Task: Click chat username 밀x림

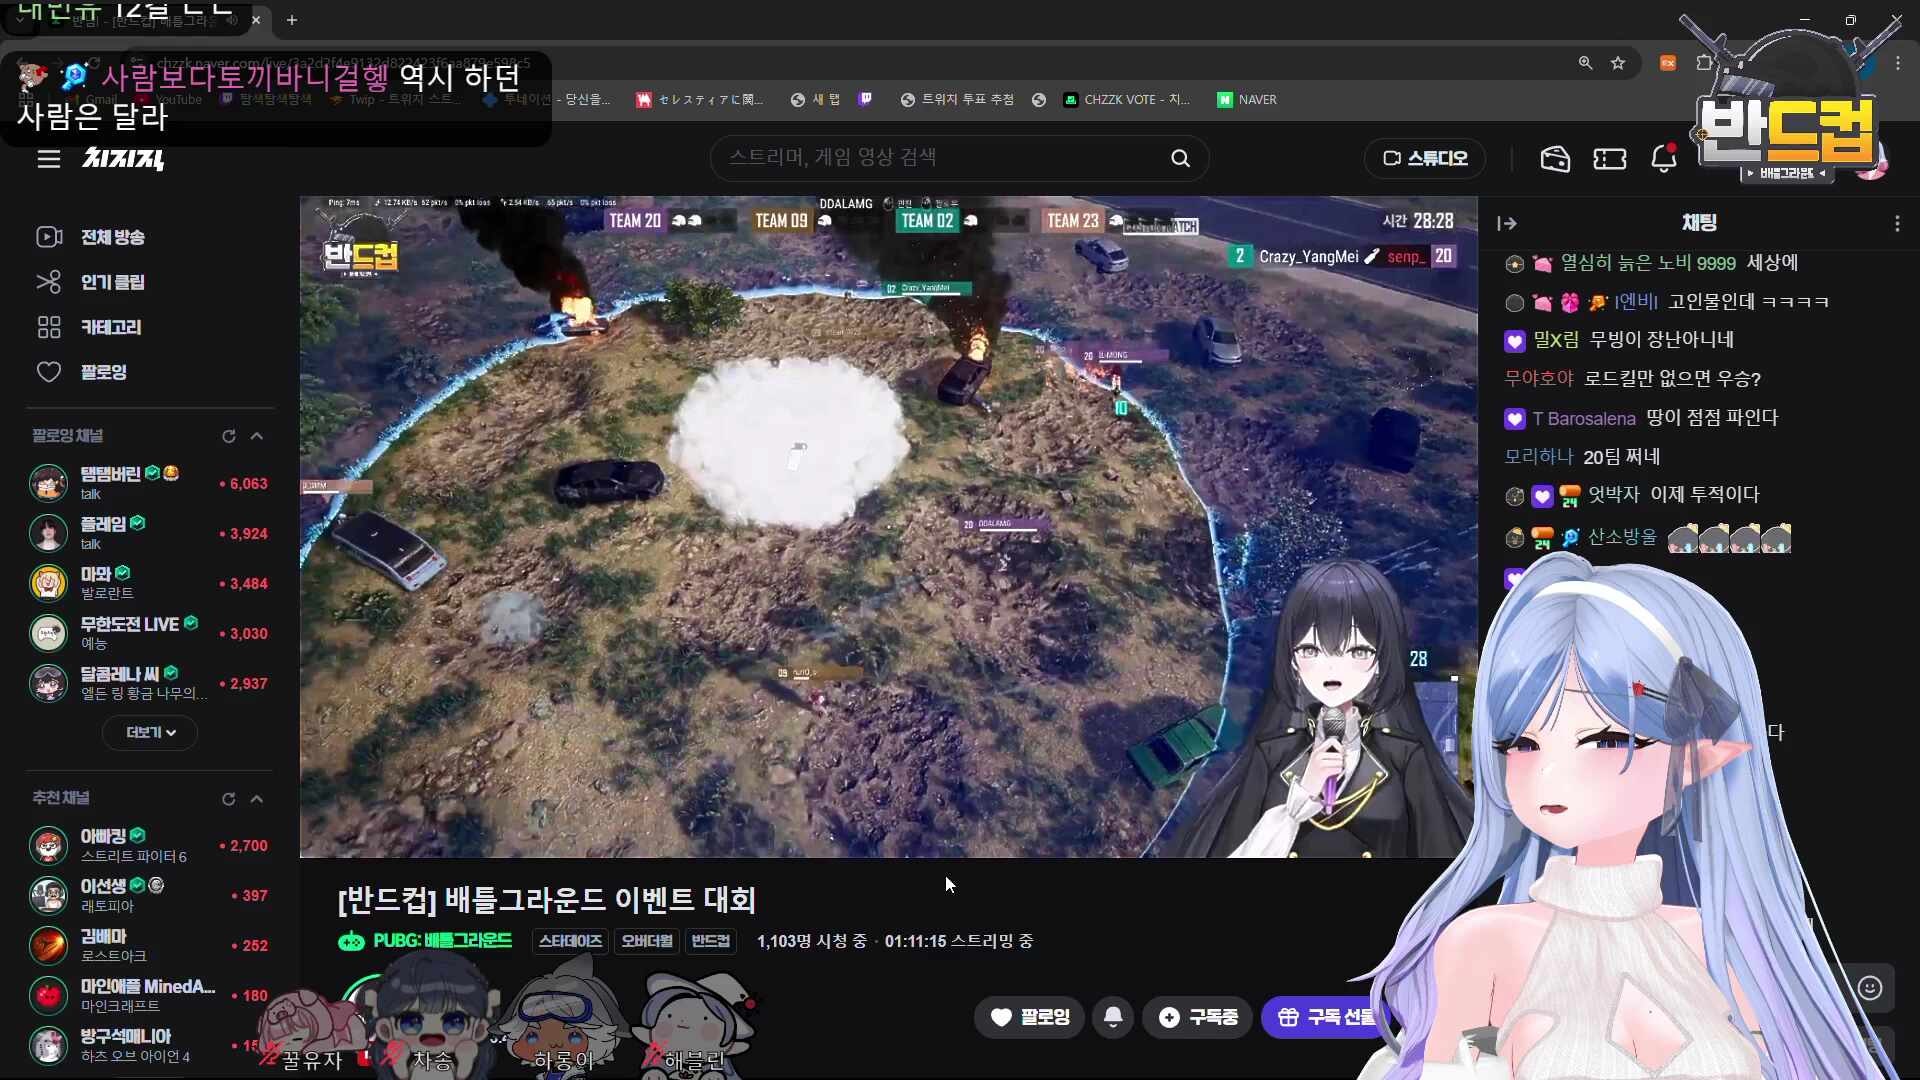Action: (x=1556, y=340)
